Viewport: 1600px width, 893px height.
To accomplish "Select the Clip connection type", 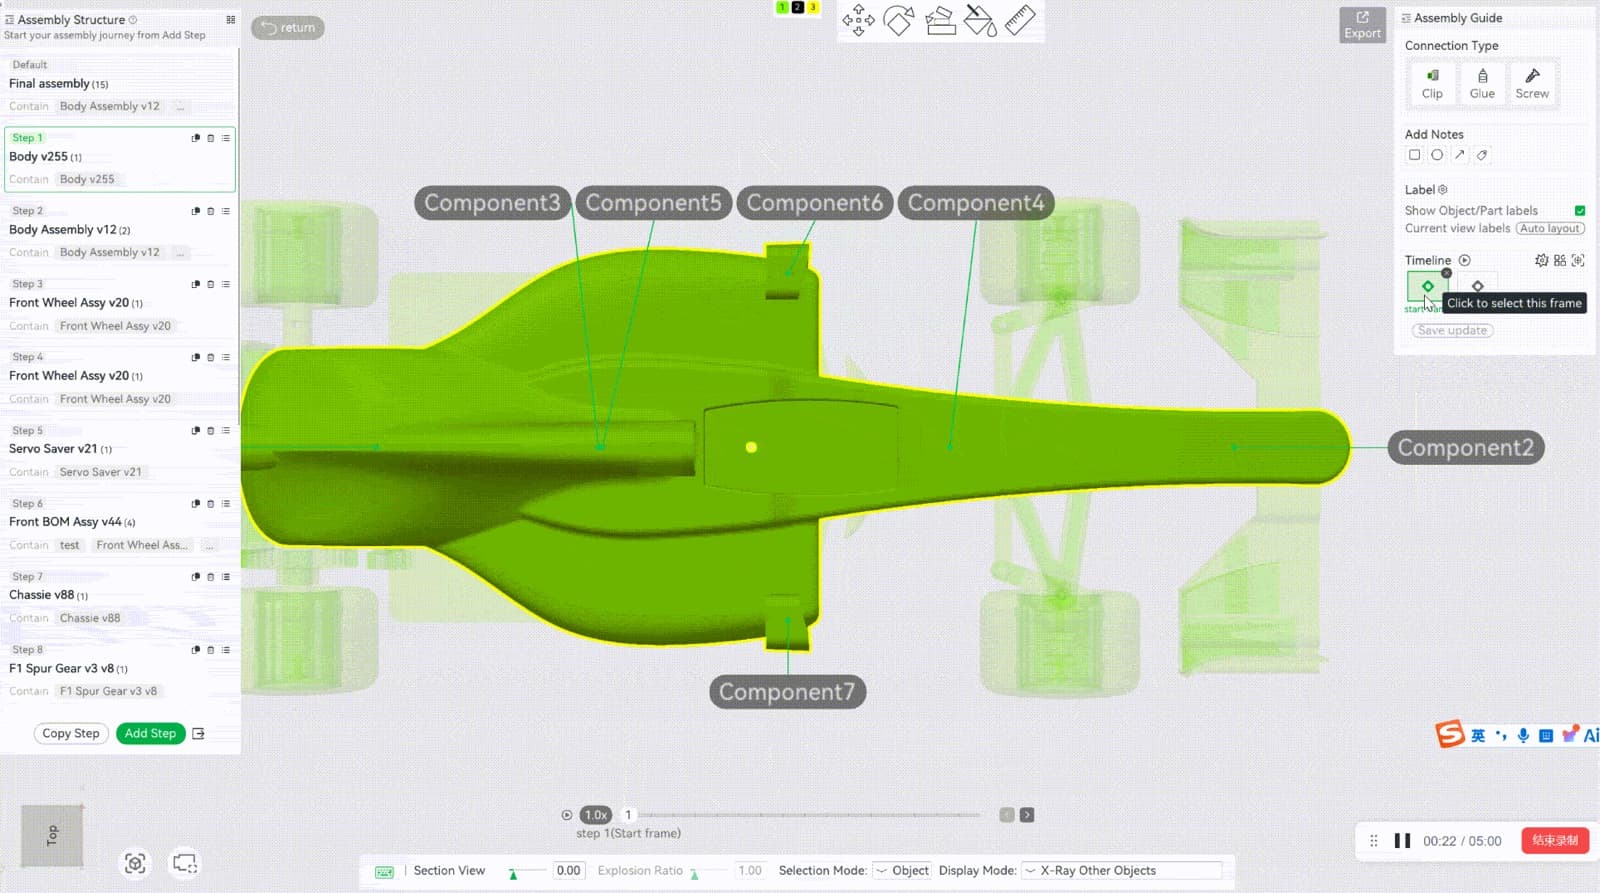I will pyautogui.click(x=1432, y=84).
